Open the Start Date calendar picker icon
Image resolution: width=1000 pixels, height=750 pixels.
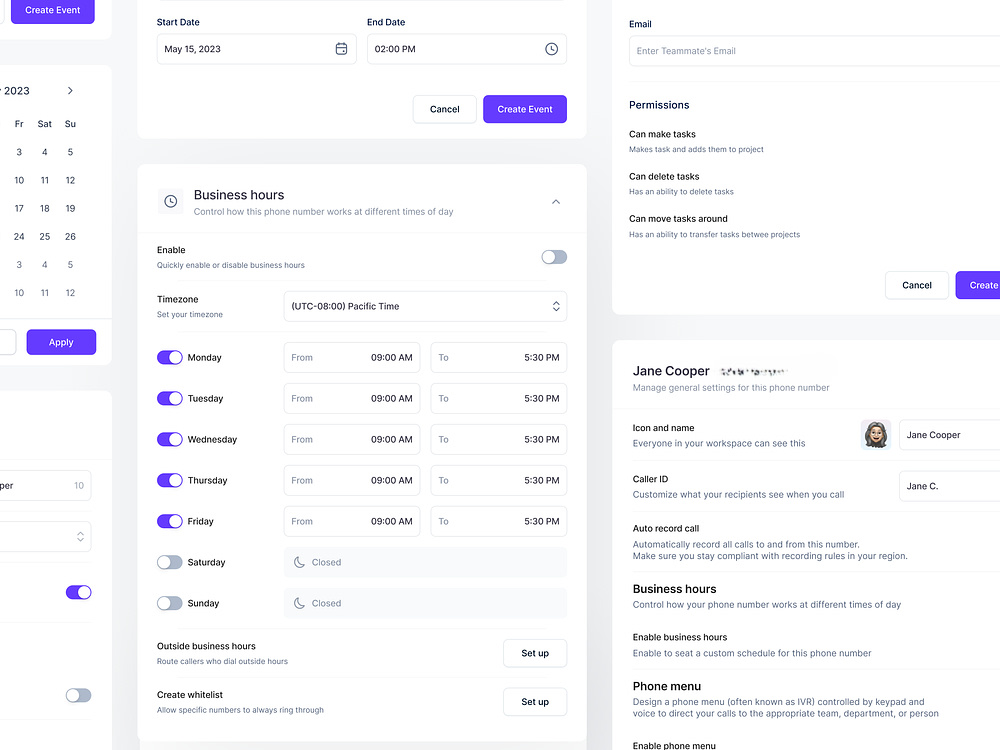(x=341, y=49)
